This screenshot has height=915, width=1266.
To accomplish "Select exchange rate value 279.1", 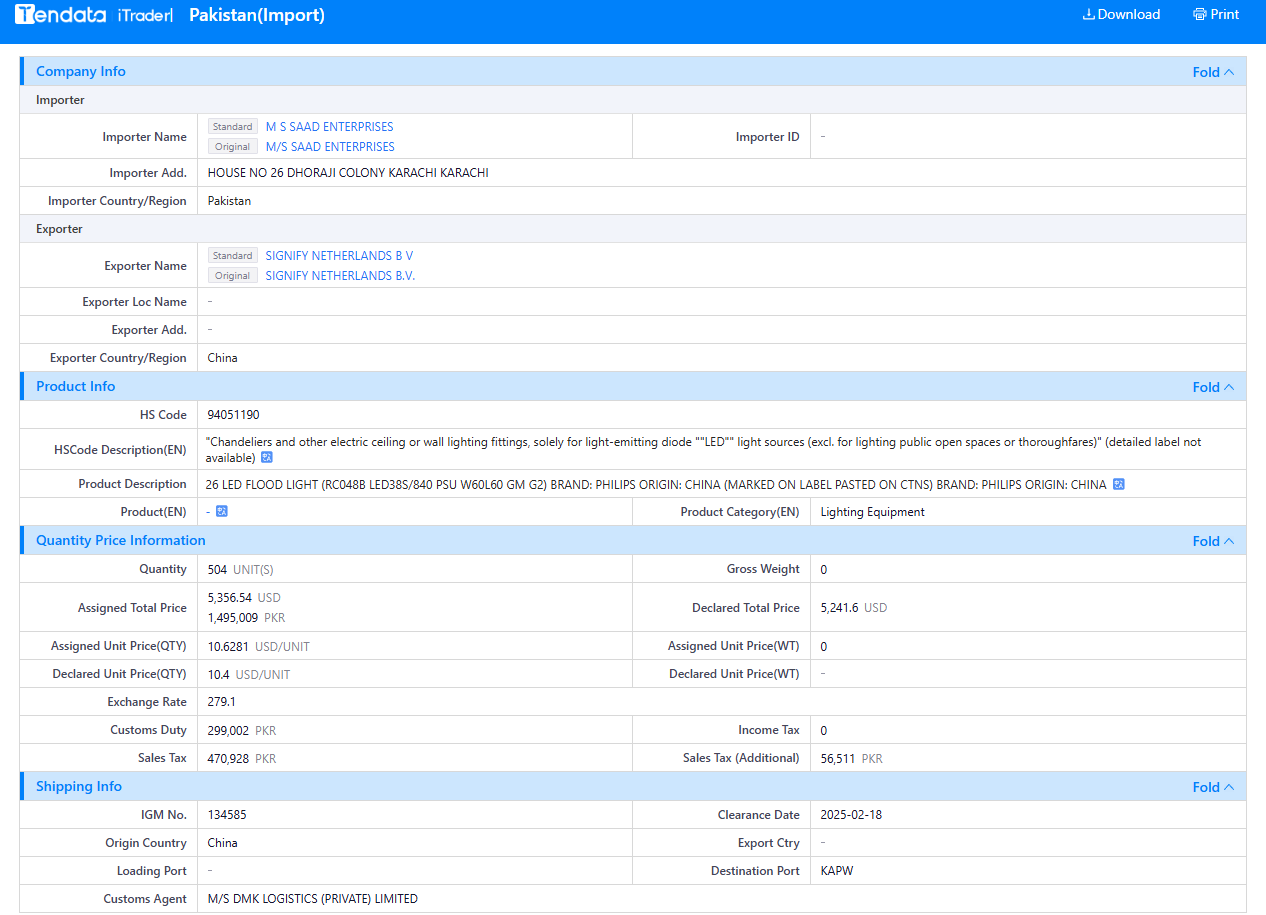I will 222,702.
